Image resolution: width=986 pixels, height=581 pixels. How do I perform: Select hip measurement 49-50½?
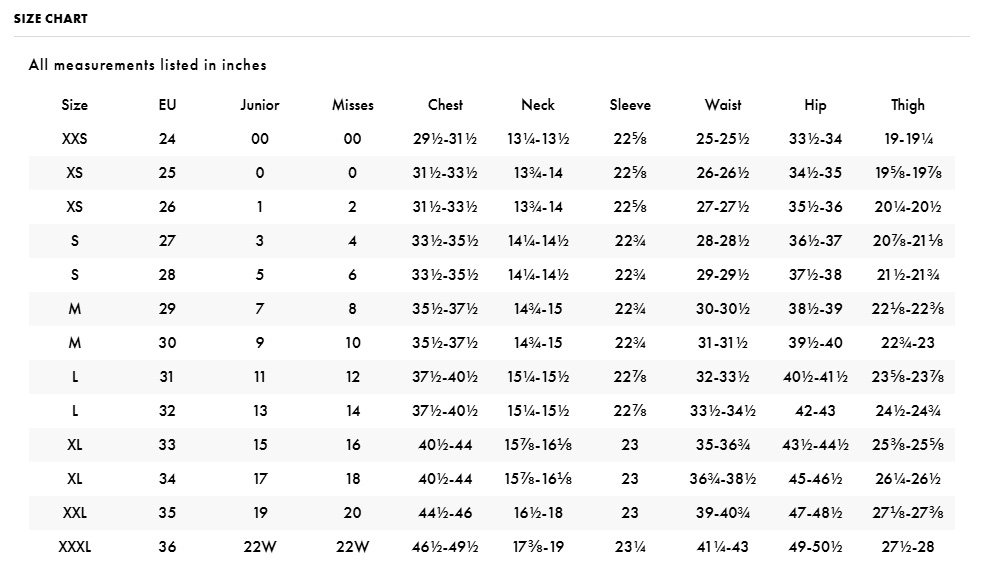tap(815, 547)
